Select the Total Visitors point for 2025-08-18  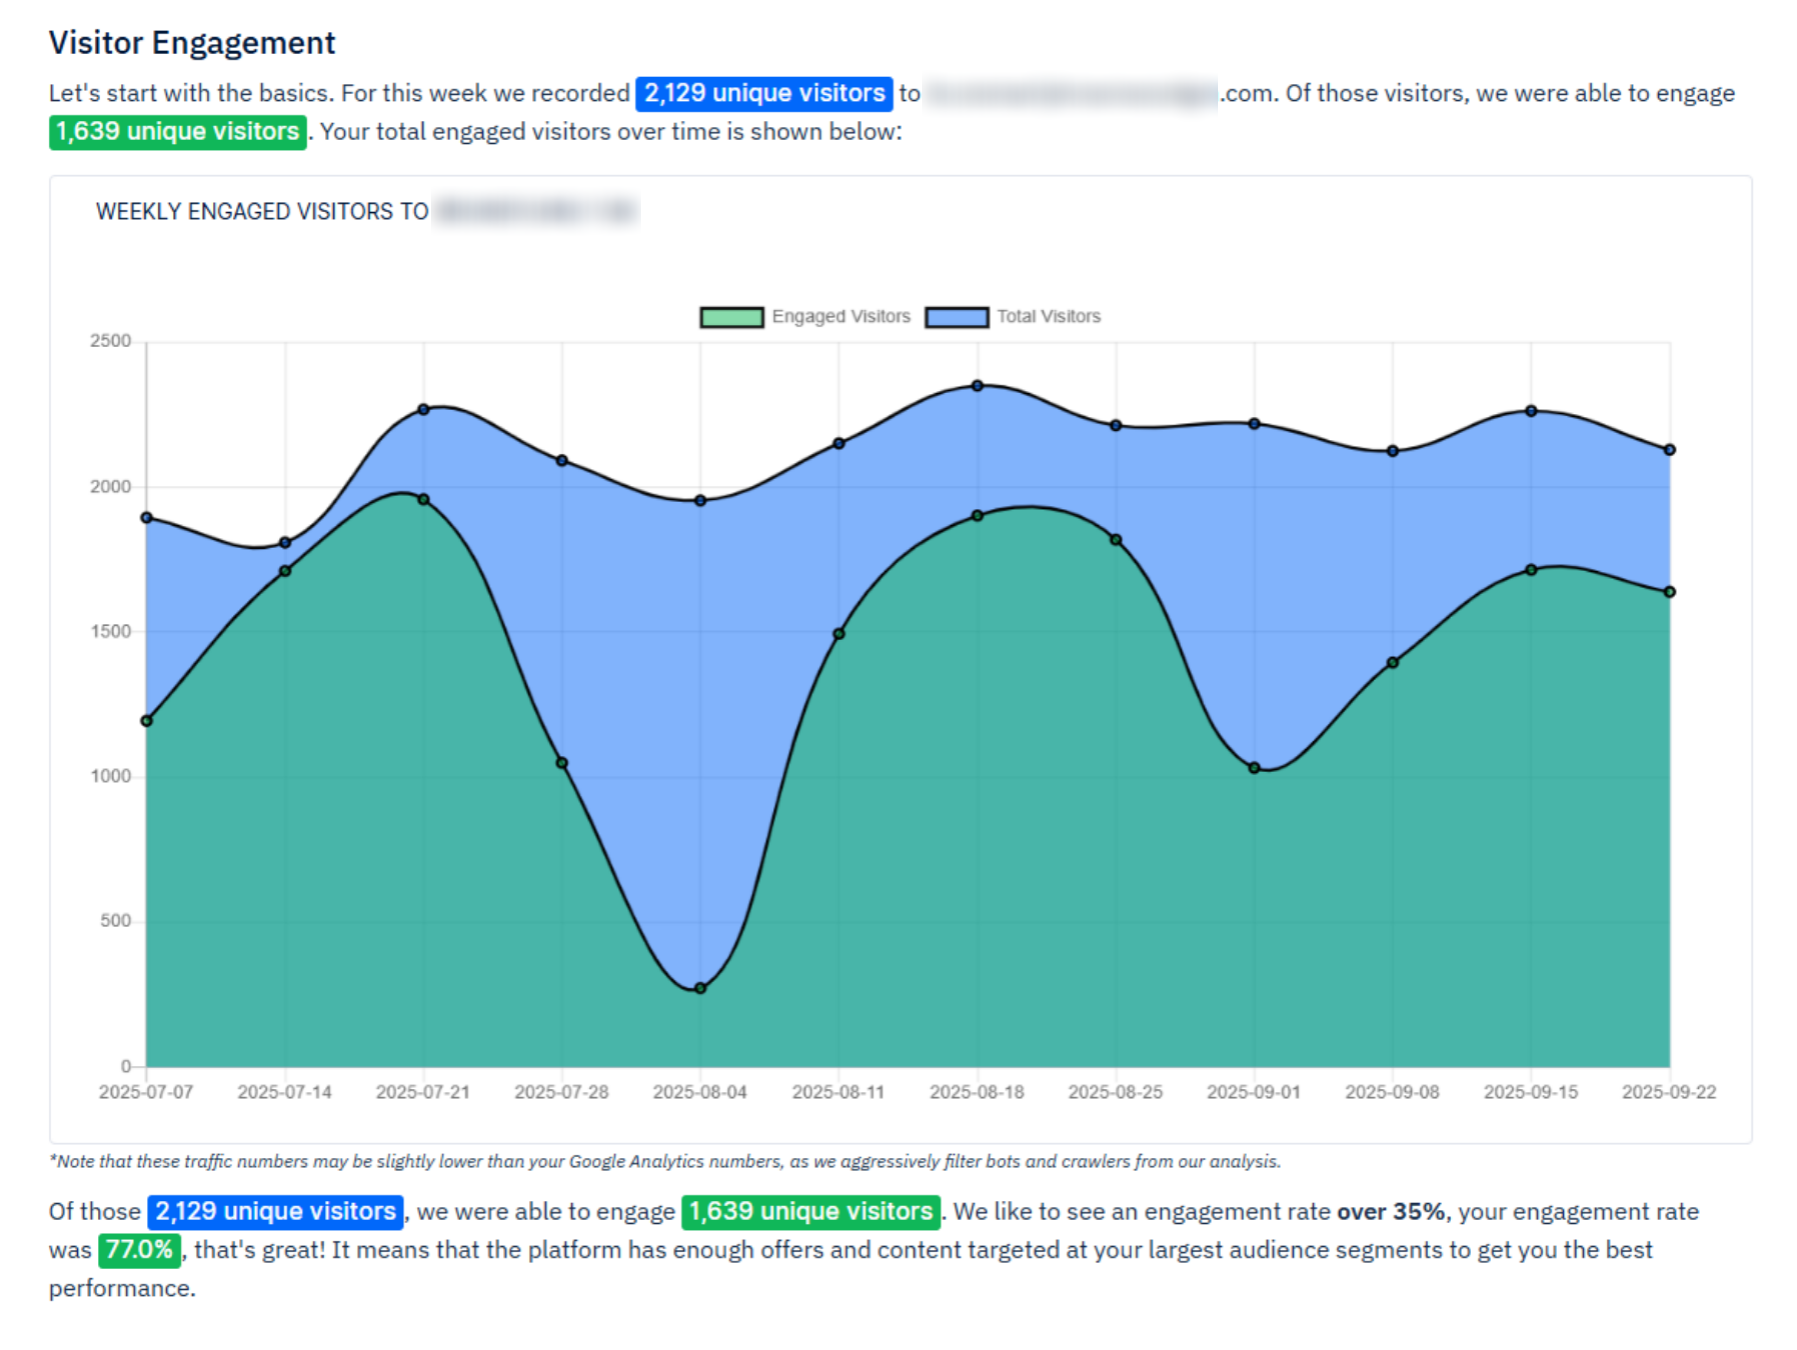coord(977,386)
